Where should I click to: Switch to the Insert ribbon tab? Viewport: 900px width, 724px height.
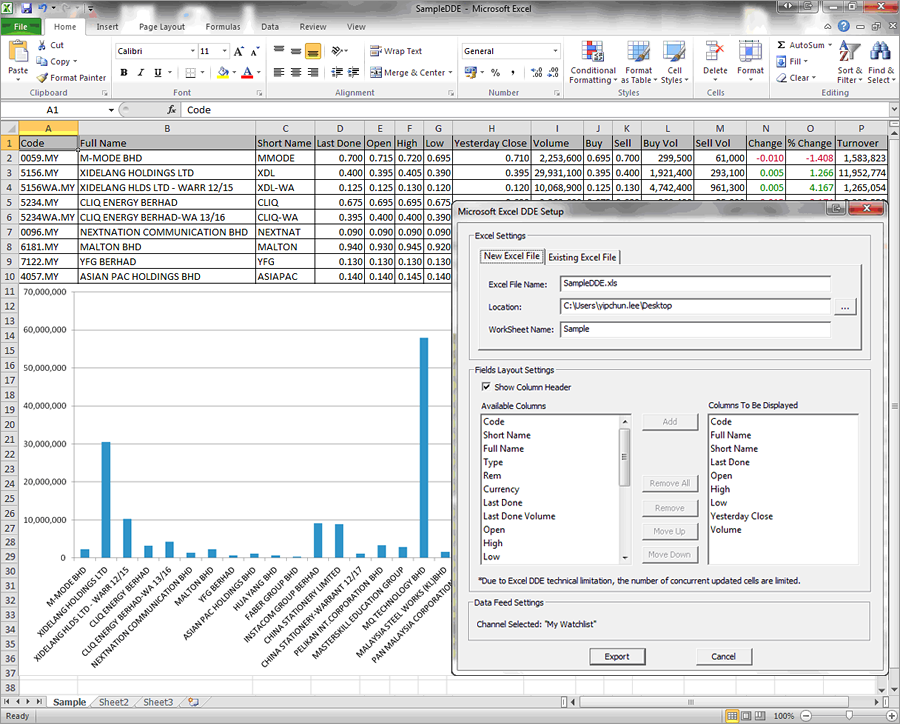[107, 26]
